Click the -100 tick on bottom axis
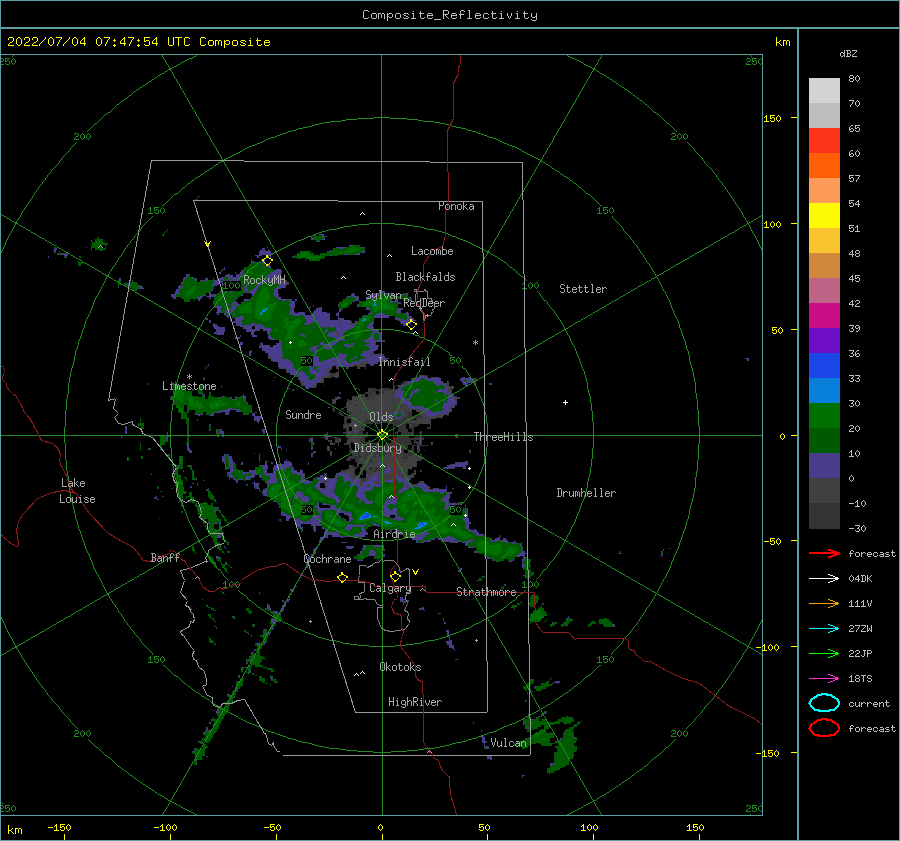The width and height of the screenshot is (900, 841). tap(165, 827)
